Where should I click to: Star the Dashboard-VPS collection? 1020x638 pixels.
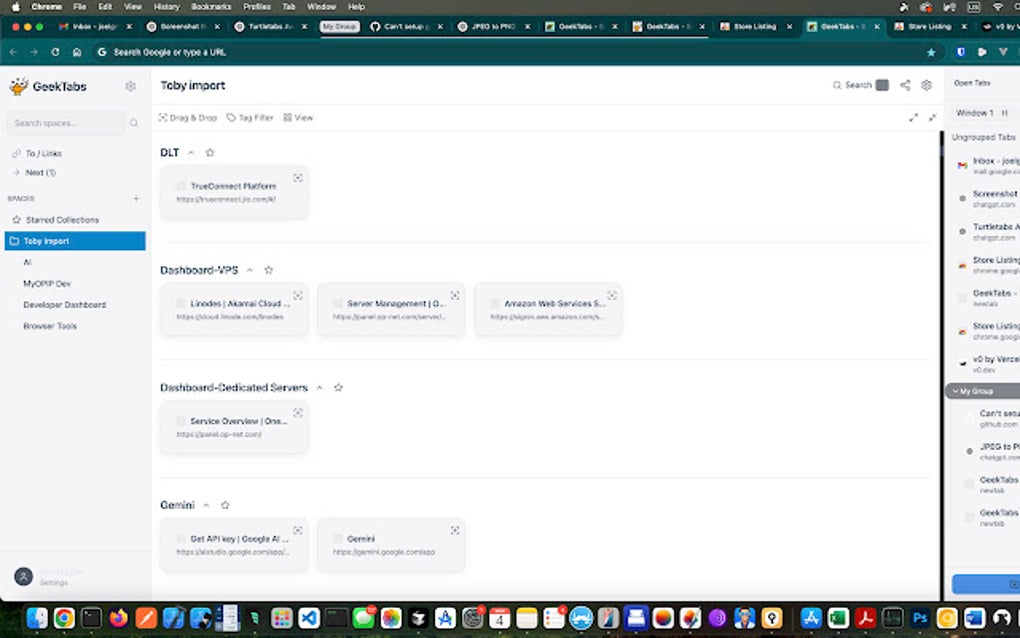(x=268, y=269)
